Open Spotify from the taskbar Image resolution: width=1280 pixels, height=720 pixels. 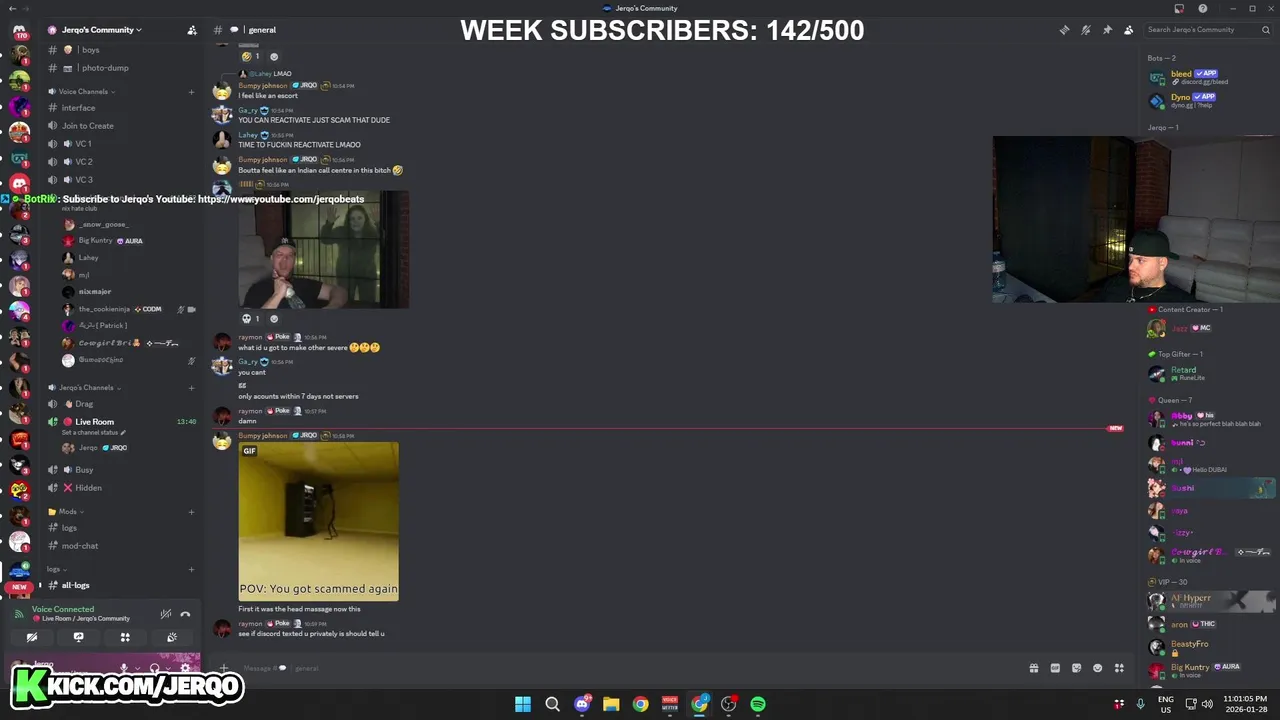coord(758,704)
